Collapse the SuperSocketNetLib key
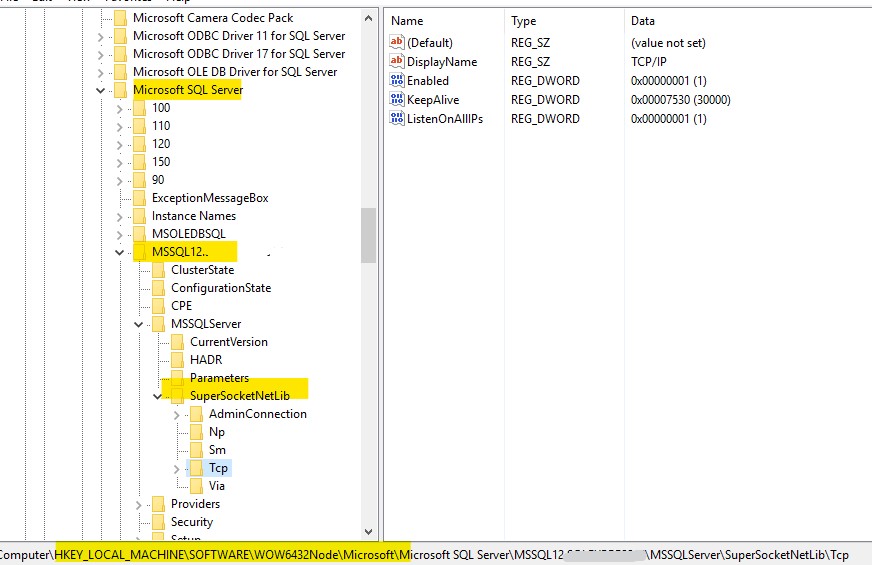The image size is (872, 565). tap(157, 397)
